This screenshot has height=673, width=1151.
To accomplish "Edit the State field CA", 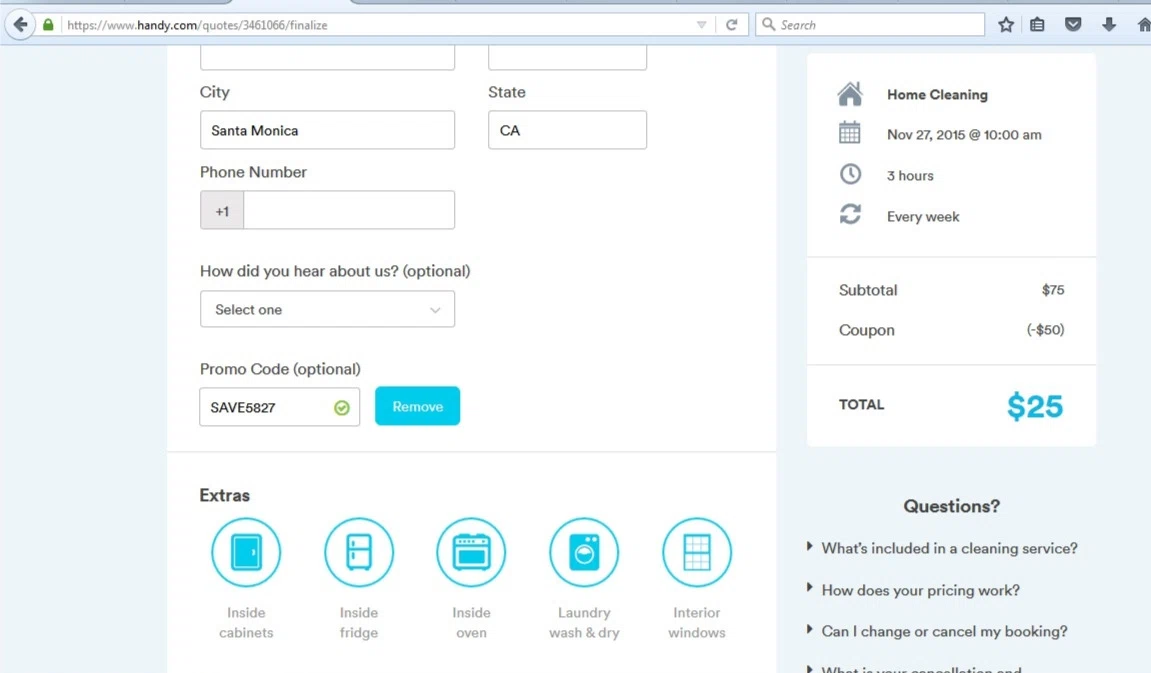I will [567, 130].
